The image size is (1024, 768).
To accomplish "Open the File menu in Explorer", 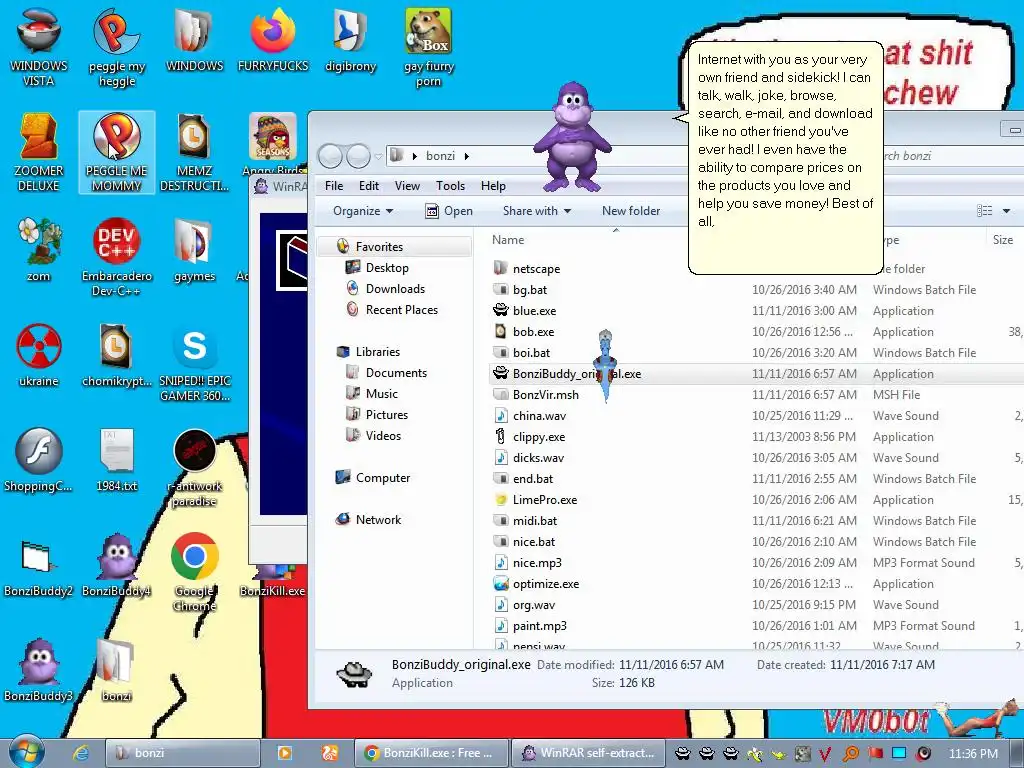I will (334, 185).
